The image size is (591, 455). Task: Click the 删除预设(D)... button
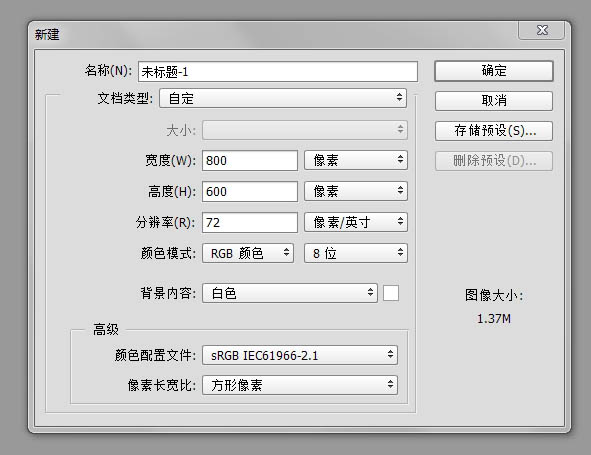tap(494, 161)
